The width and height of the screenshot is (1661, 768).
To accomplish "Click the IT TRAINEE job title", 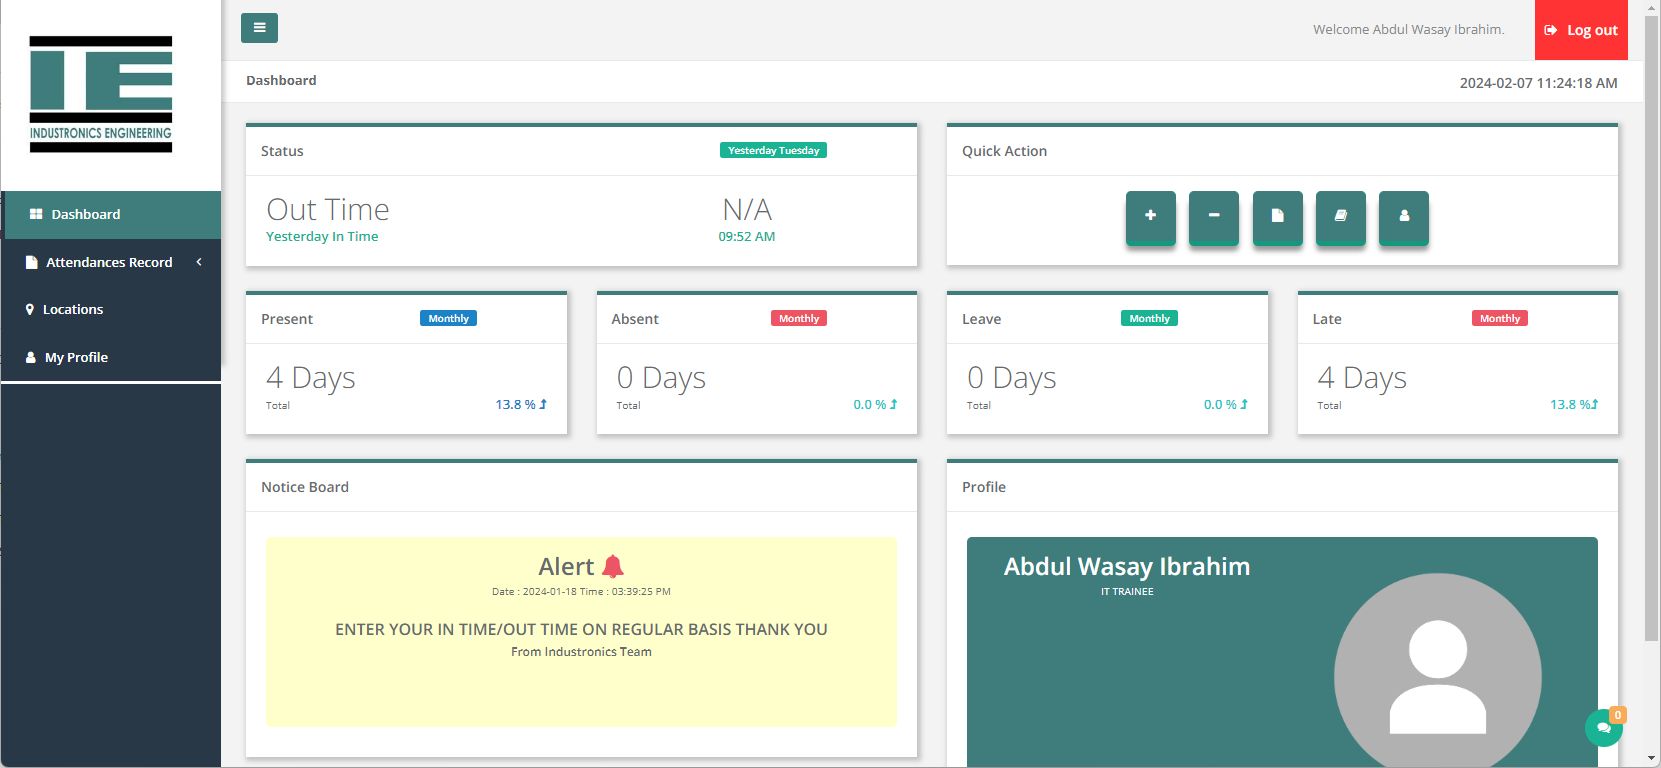I will [x=1127, y=592].
